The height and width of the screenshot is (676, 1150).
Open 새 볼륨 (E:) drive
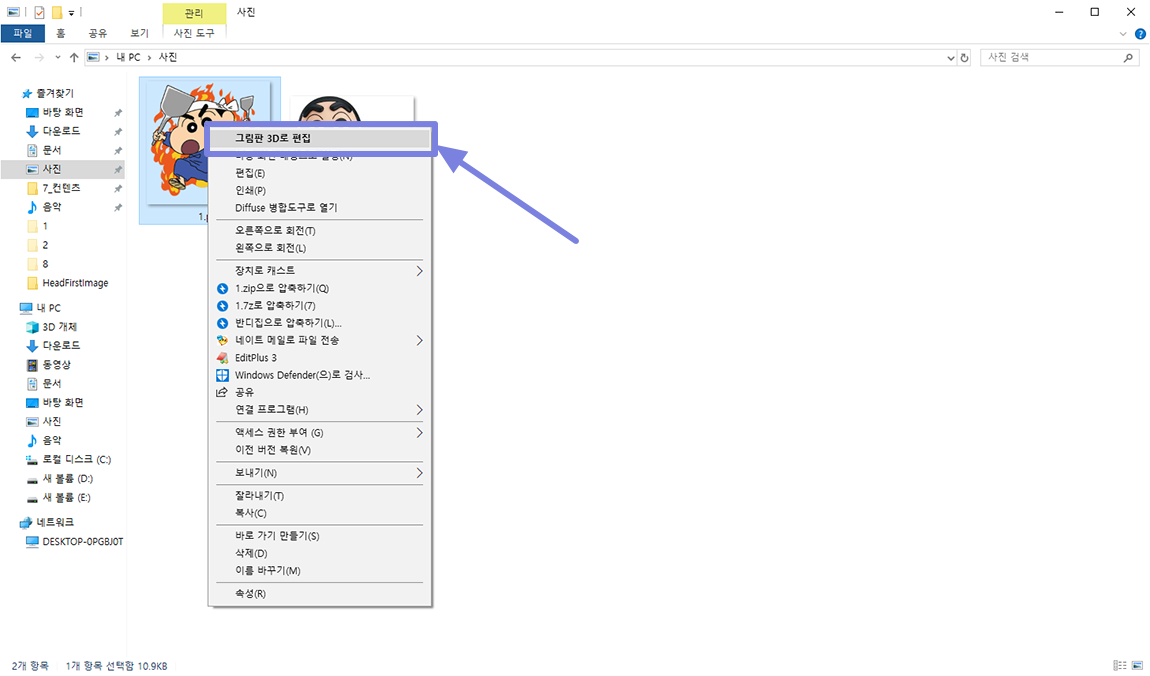pos(67,498)
